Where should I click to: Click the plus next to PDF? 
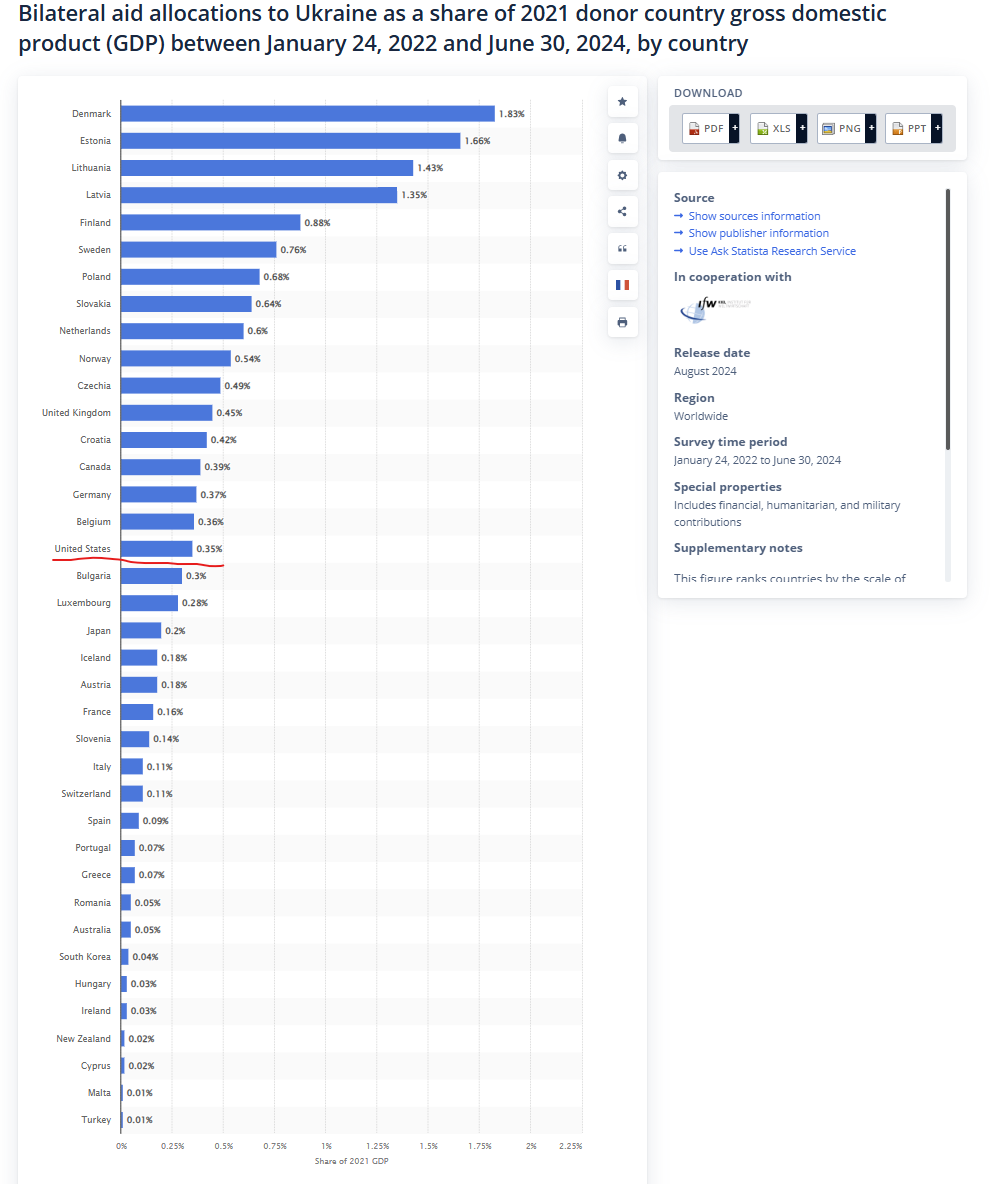[x=735, y=128]
